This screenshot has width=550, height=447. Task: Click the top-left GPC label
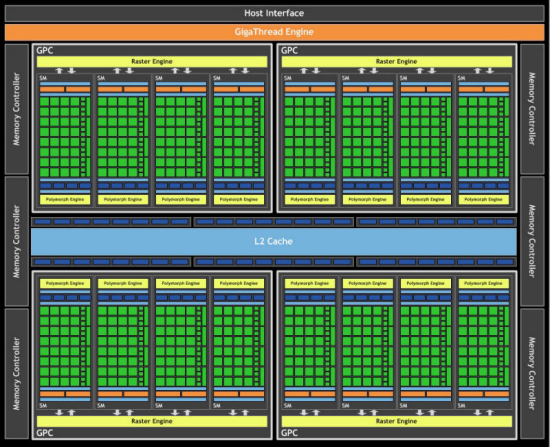(x=45, y=51)
